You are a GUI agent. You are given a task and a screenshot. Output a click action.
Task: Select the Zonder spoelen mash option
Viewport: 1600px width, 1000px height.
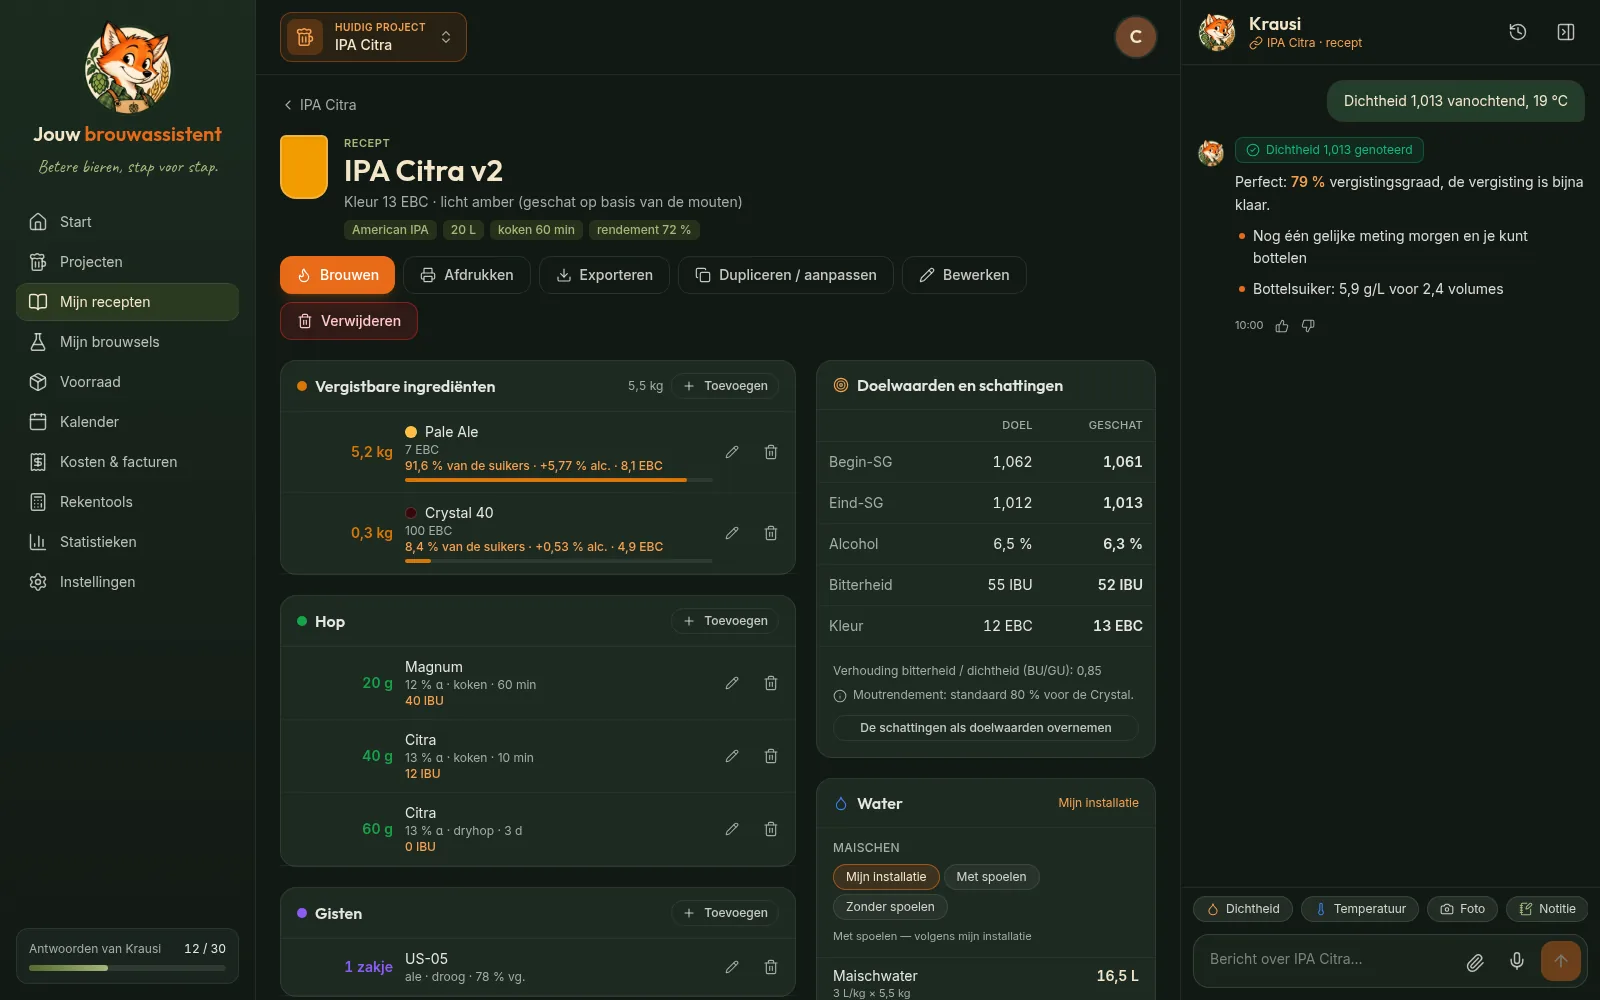pyautogui.click(x=890, y=907)
